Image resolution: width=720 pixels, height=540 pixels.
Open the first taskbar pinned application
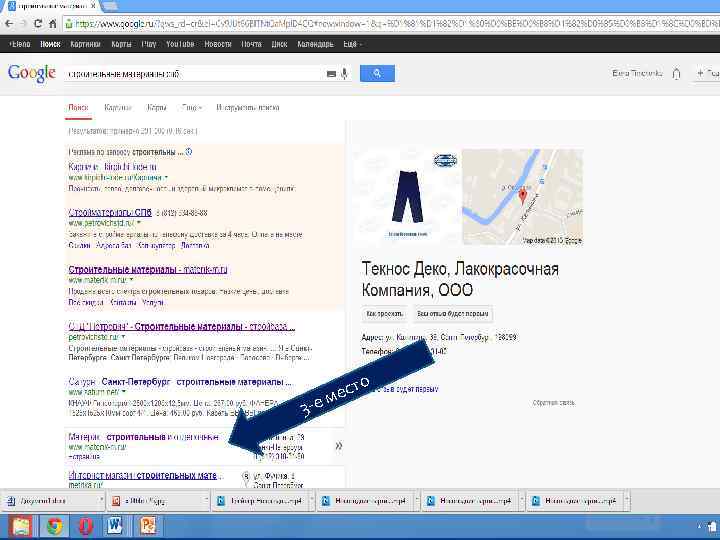pyautogui.click(x=19, y=527)
